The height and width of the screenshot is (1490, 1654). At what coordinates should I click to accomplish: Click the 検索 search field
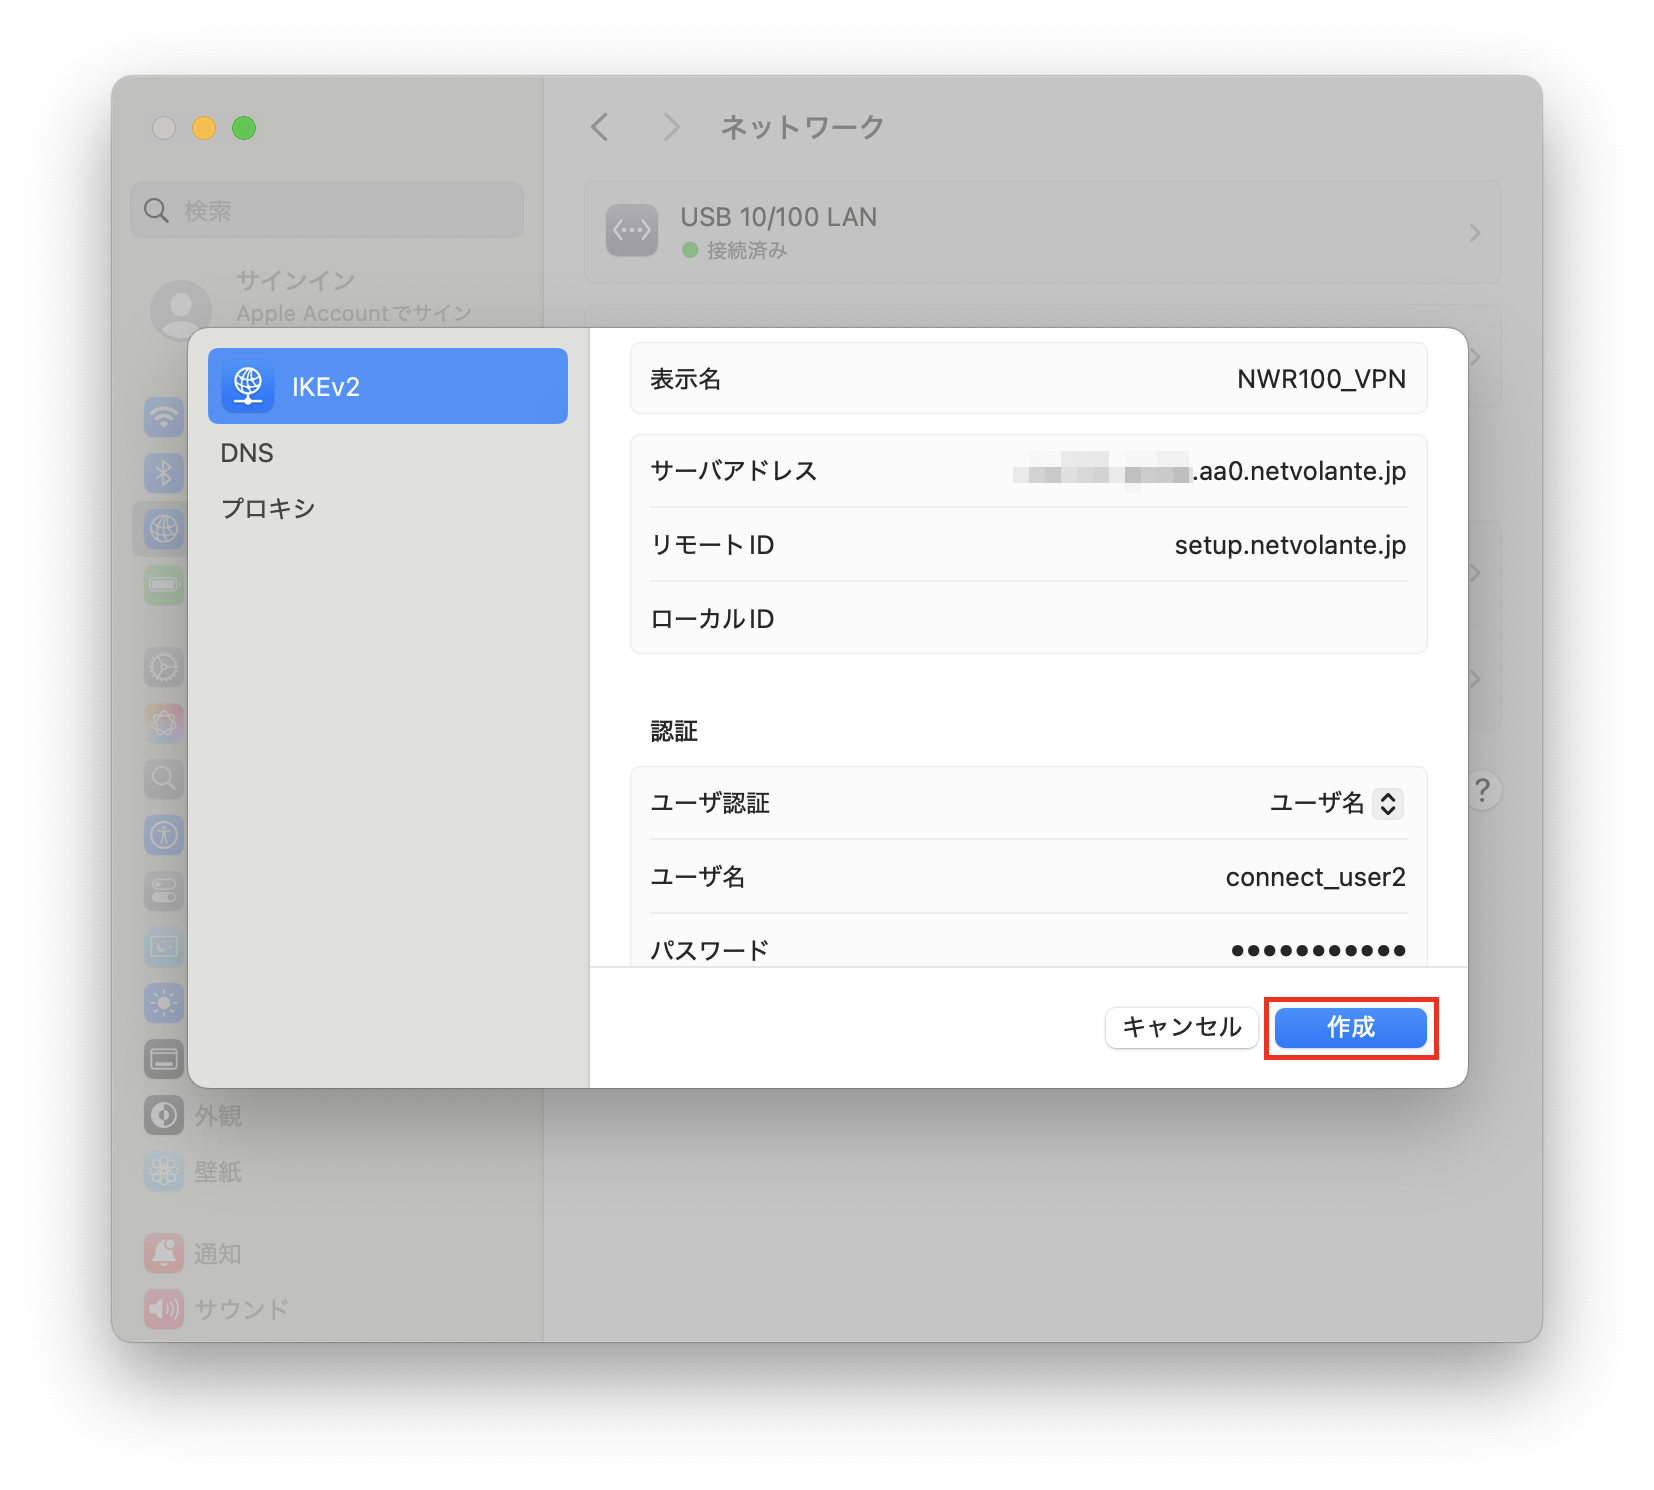tap(326, 210)
